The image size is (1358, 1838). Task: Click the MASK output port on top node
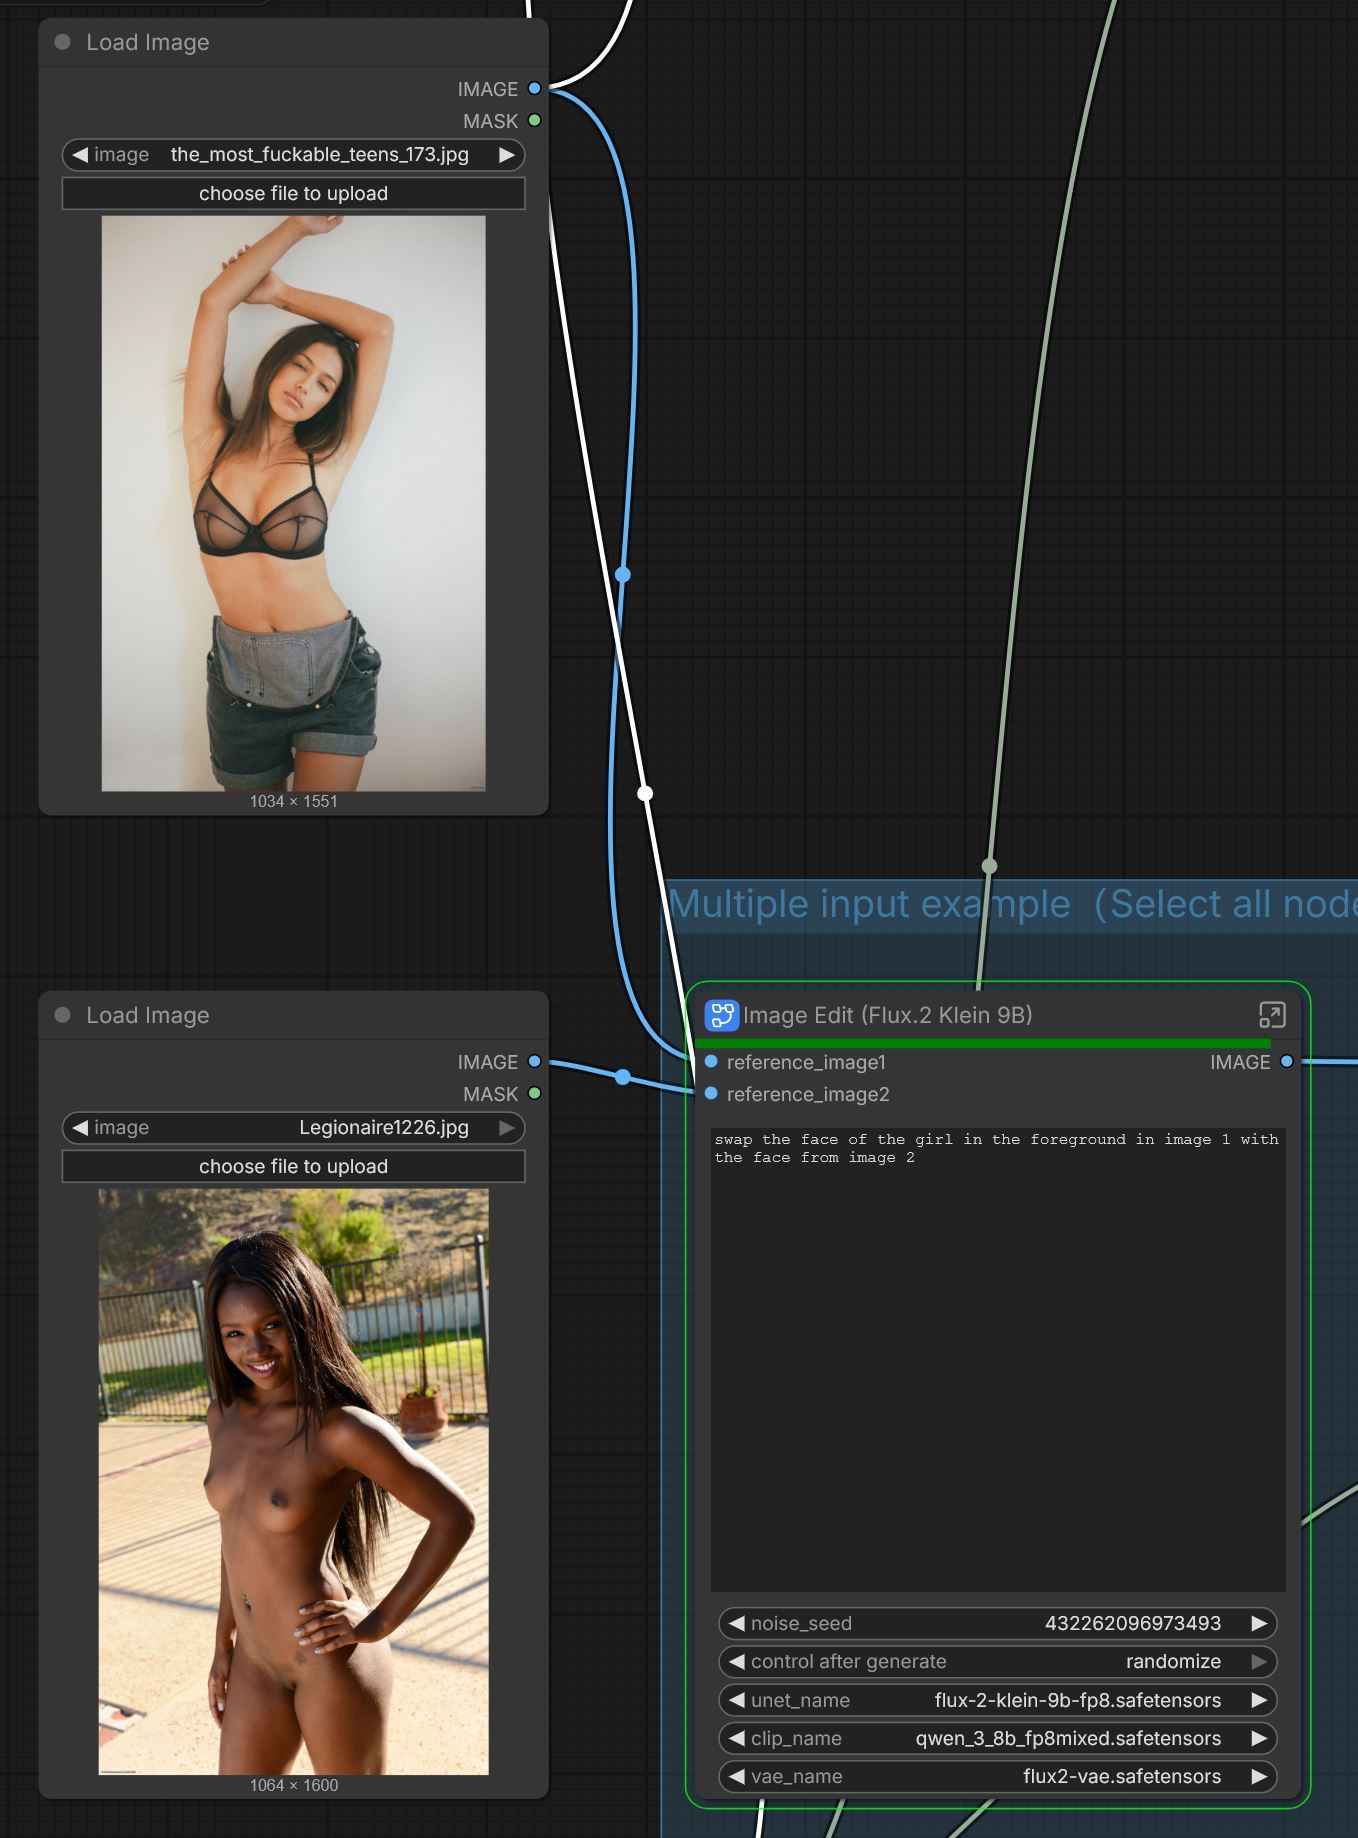coord(534,121)
